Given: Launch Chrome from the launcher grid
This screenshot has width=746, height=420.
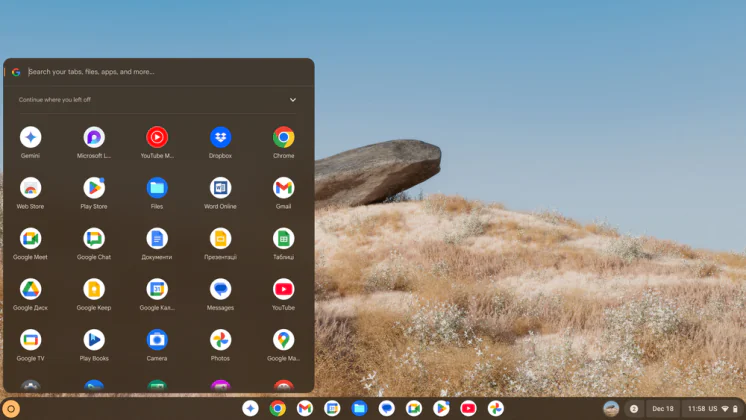Looking at the screenshot, I should (284, 137).
